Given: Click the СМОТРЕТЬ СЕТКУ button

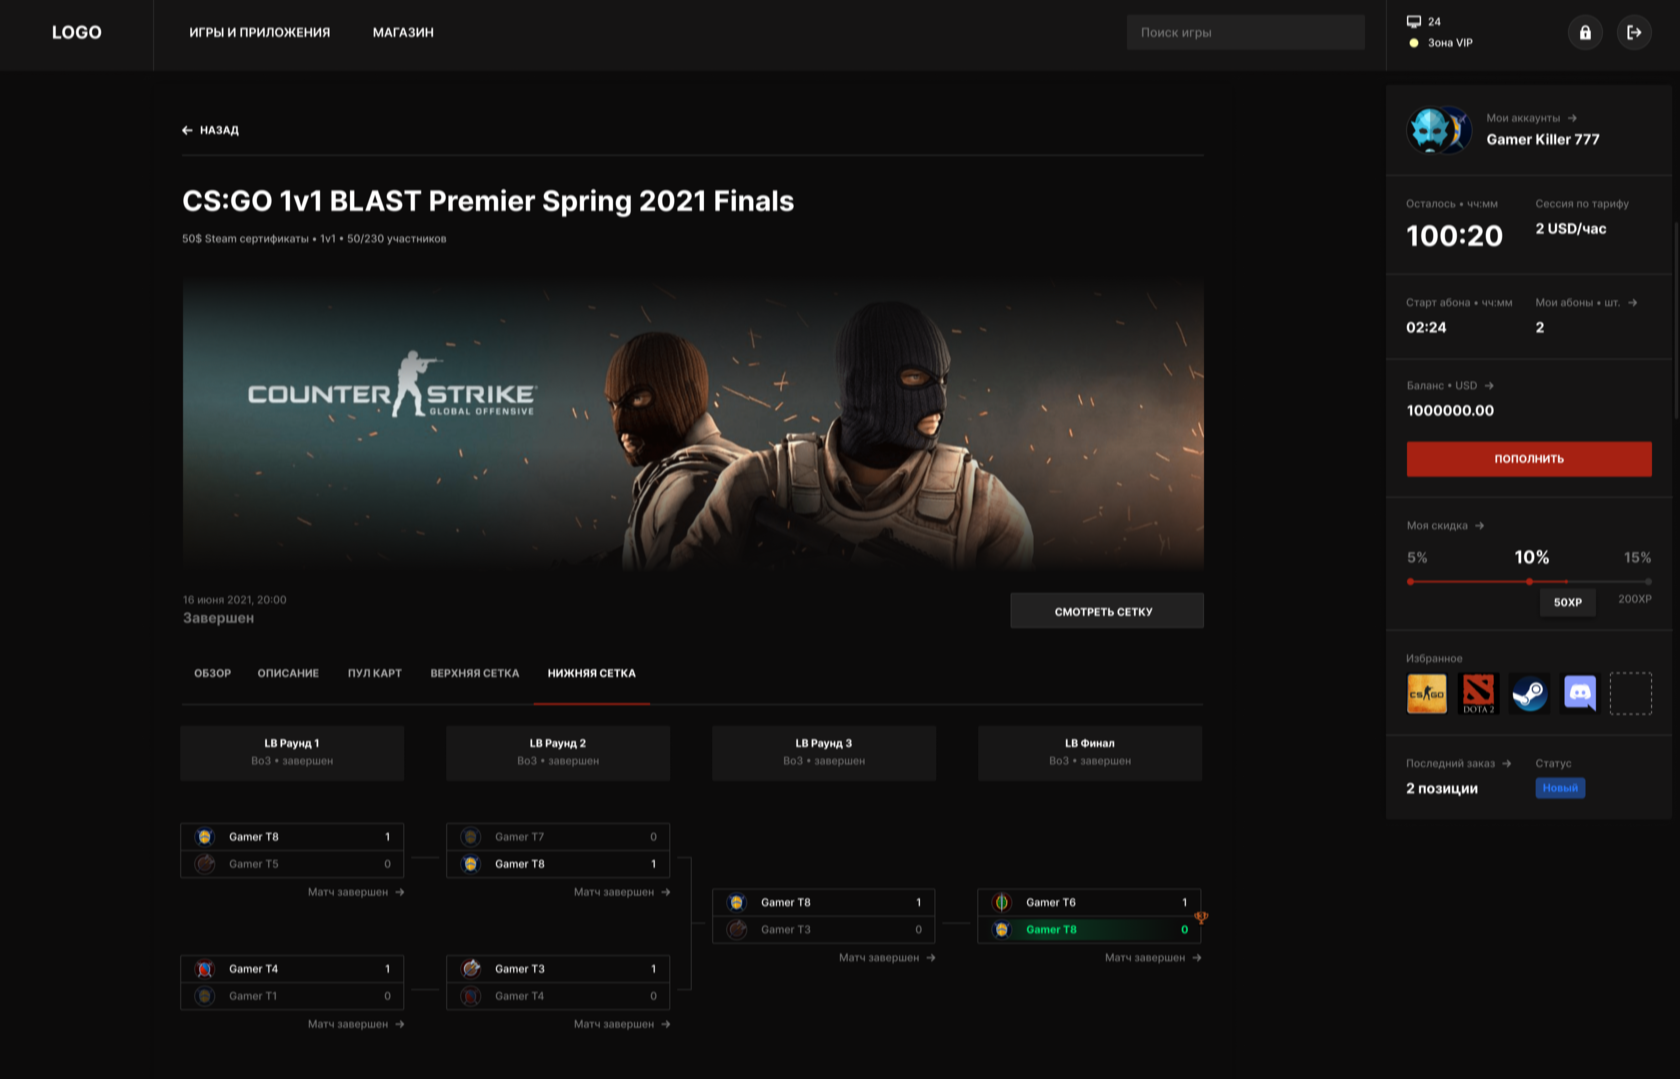Looking at the screenshot, I should coord(1107,611).
